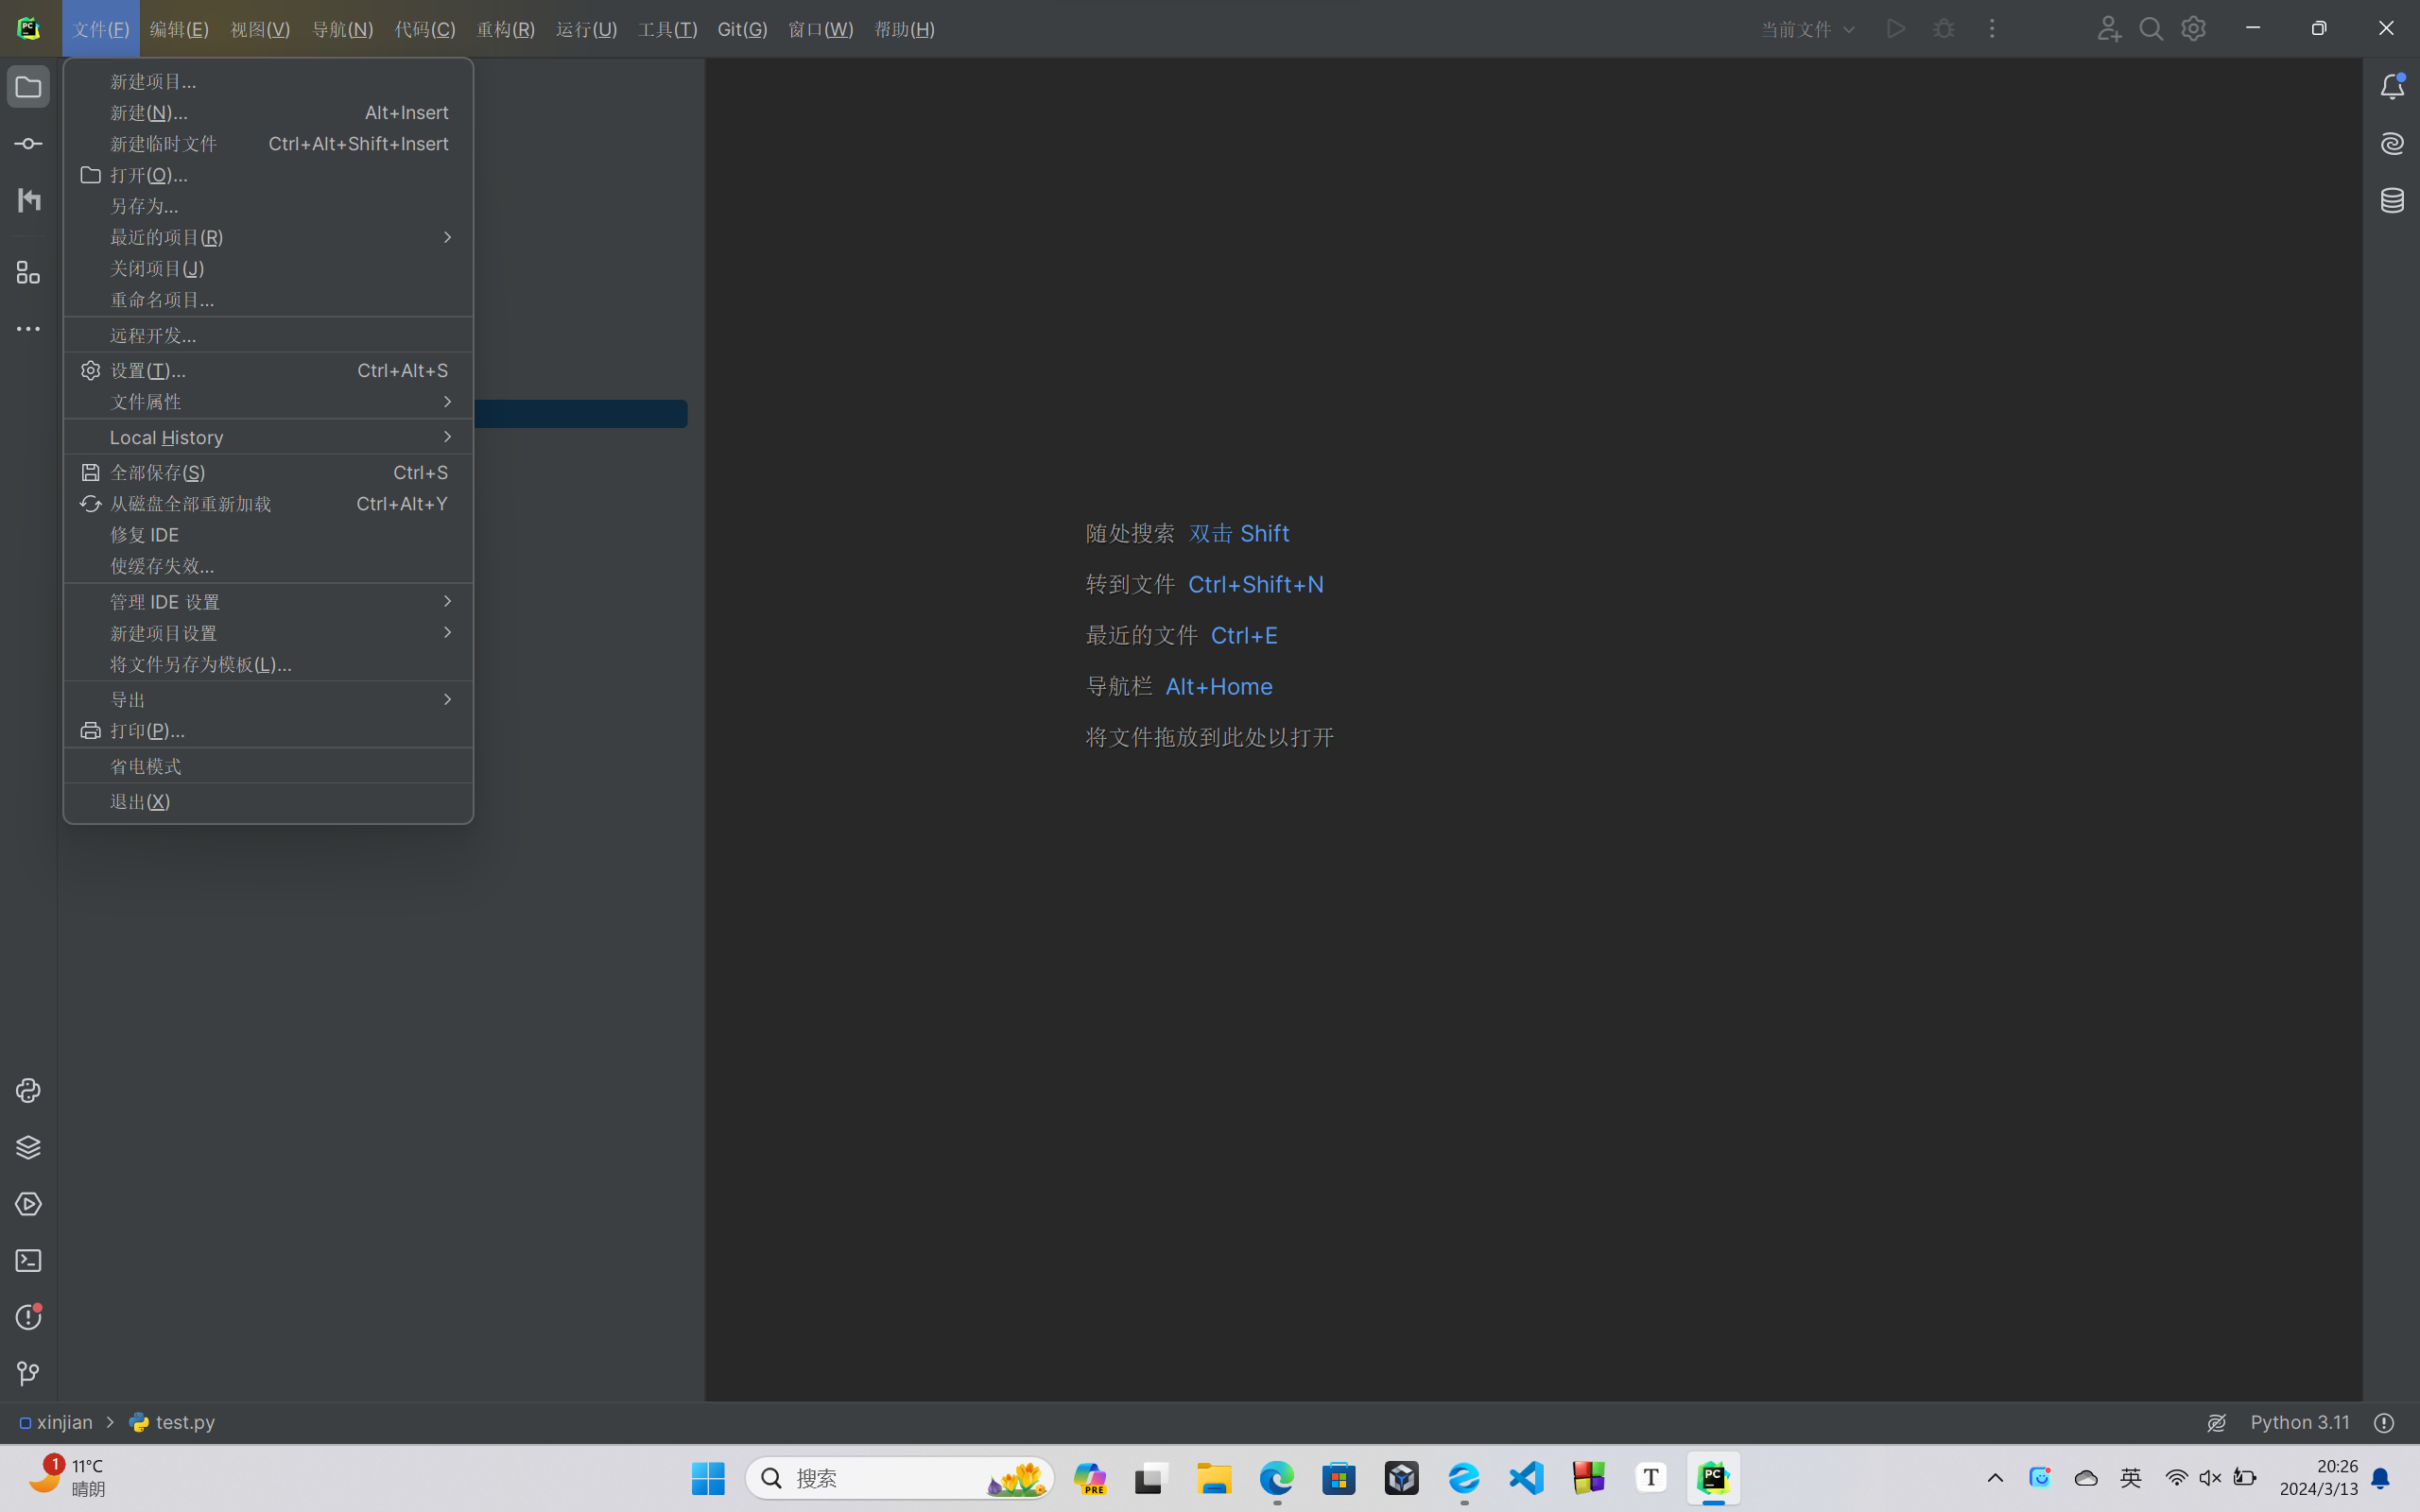
Task: Open the Git version control icon
Action: pos(28,1374)
